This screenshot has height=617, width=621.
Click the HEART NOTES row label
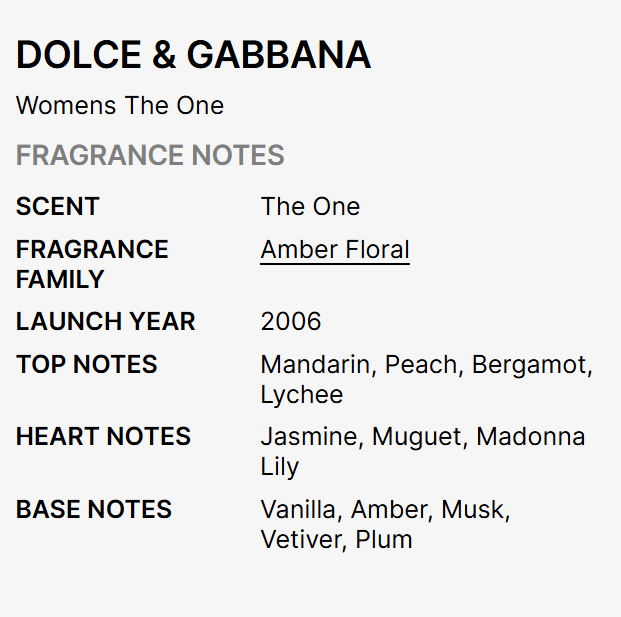[103, 437]
